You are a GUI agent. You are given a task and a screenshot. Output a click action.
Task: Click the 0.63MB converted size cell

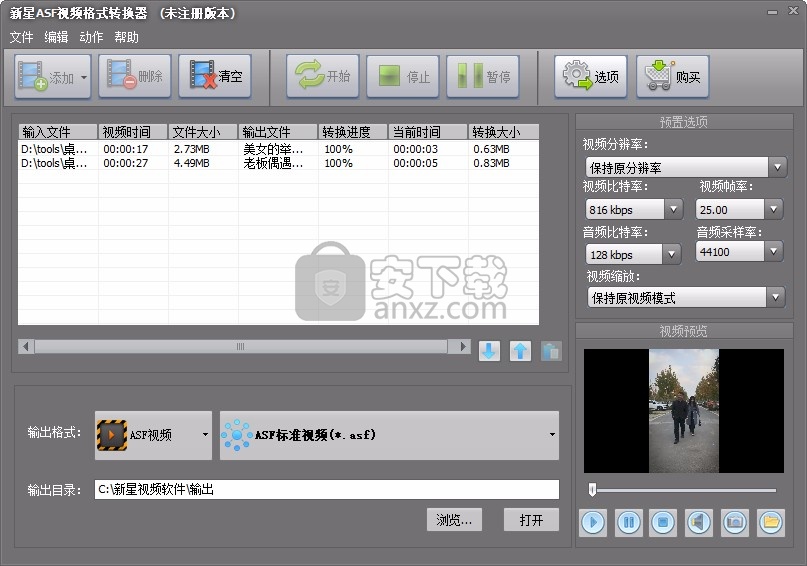[x=492, y=149]
